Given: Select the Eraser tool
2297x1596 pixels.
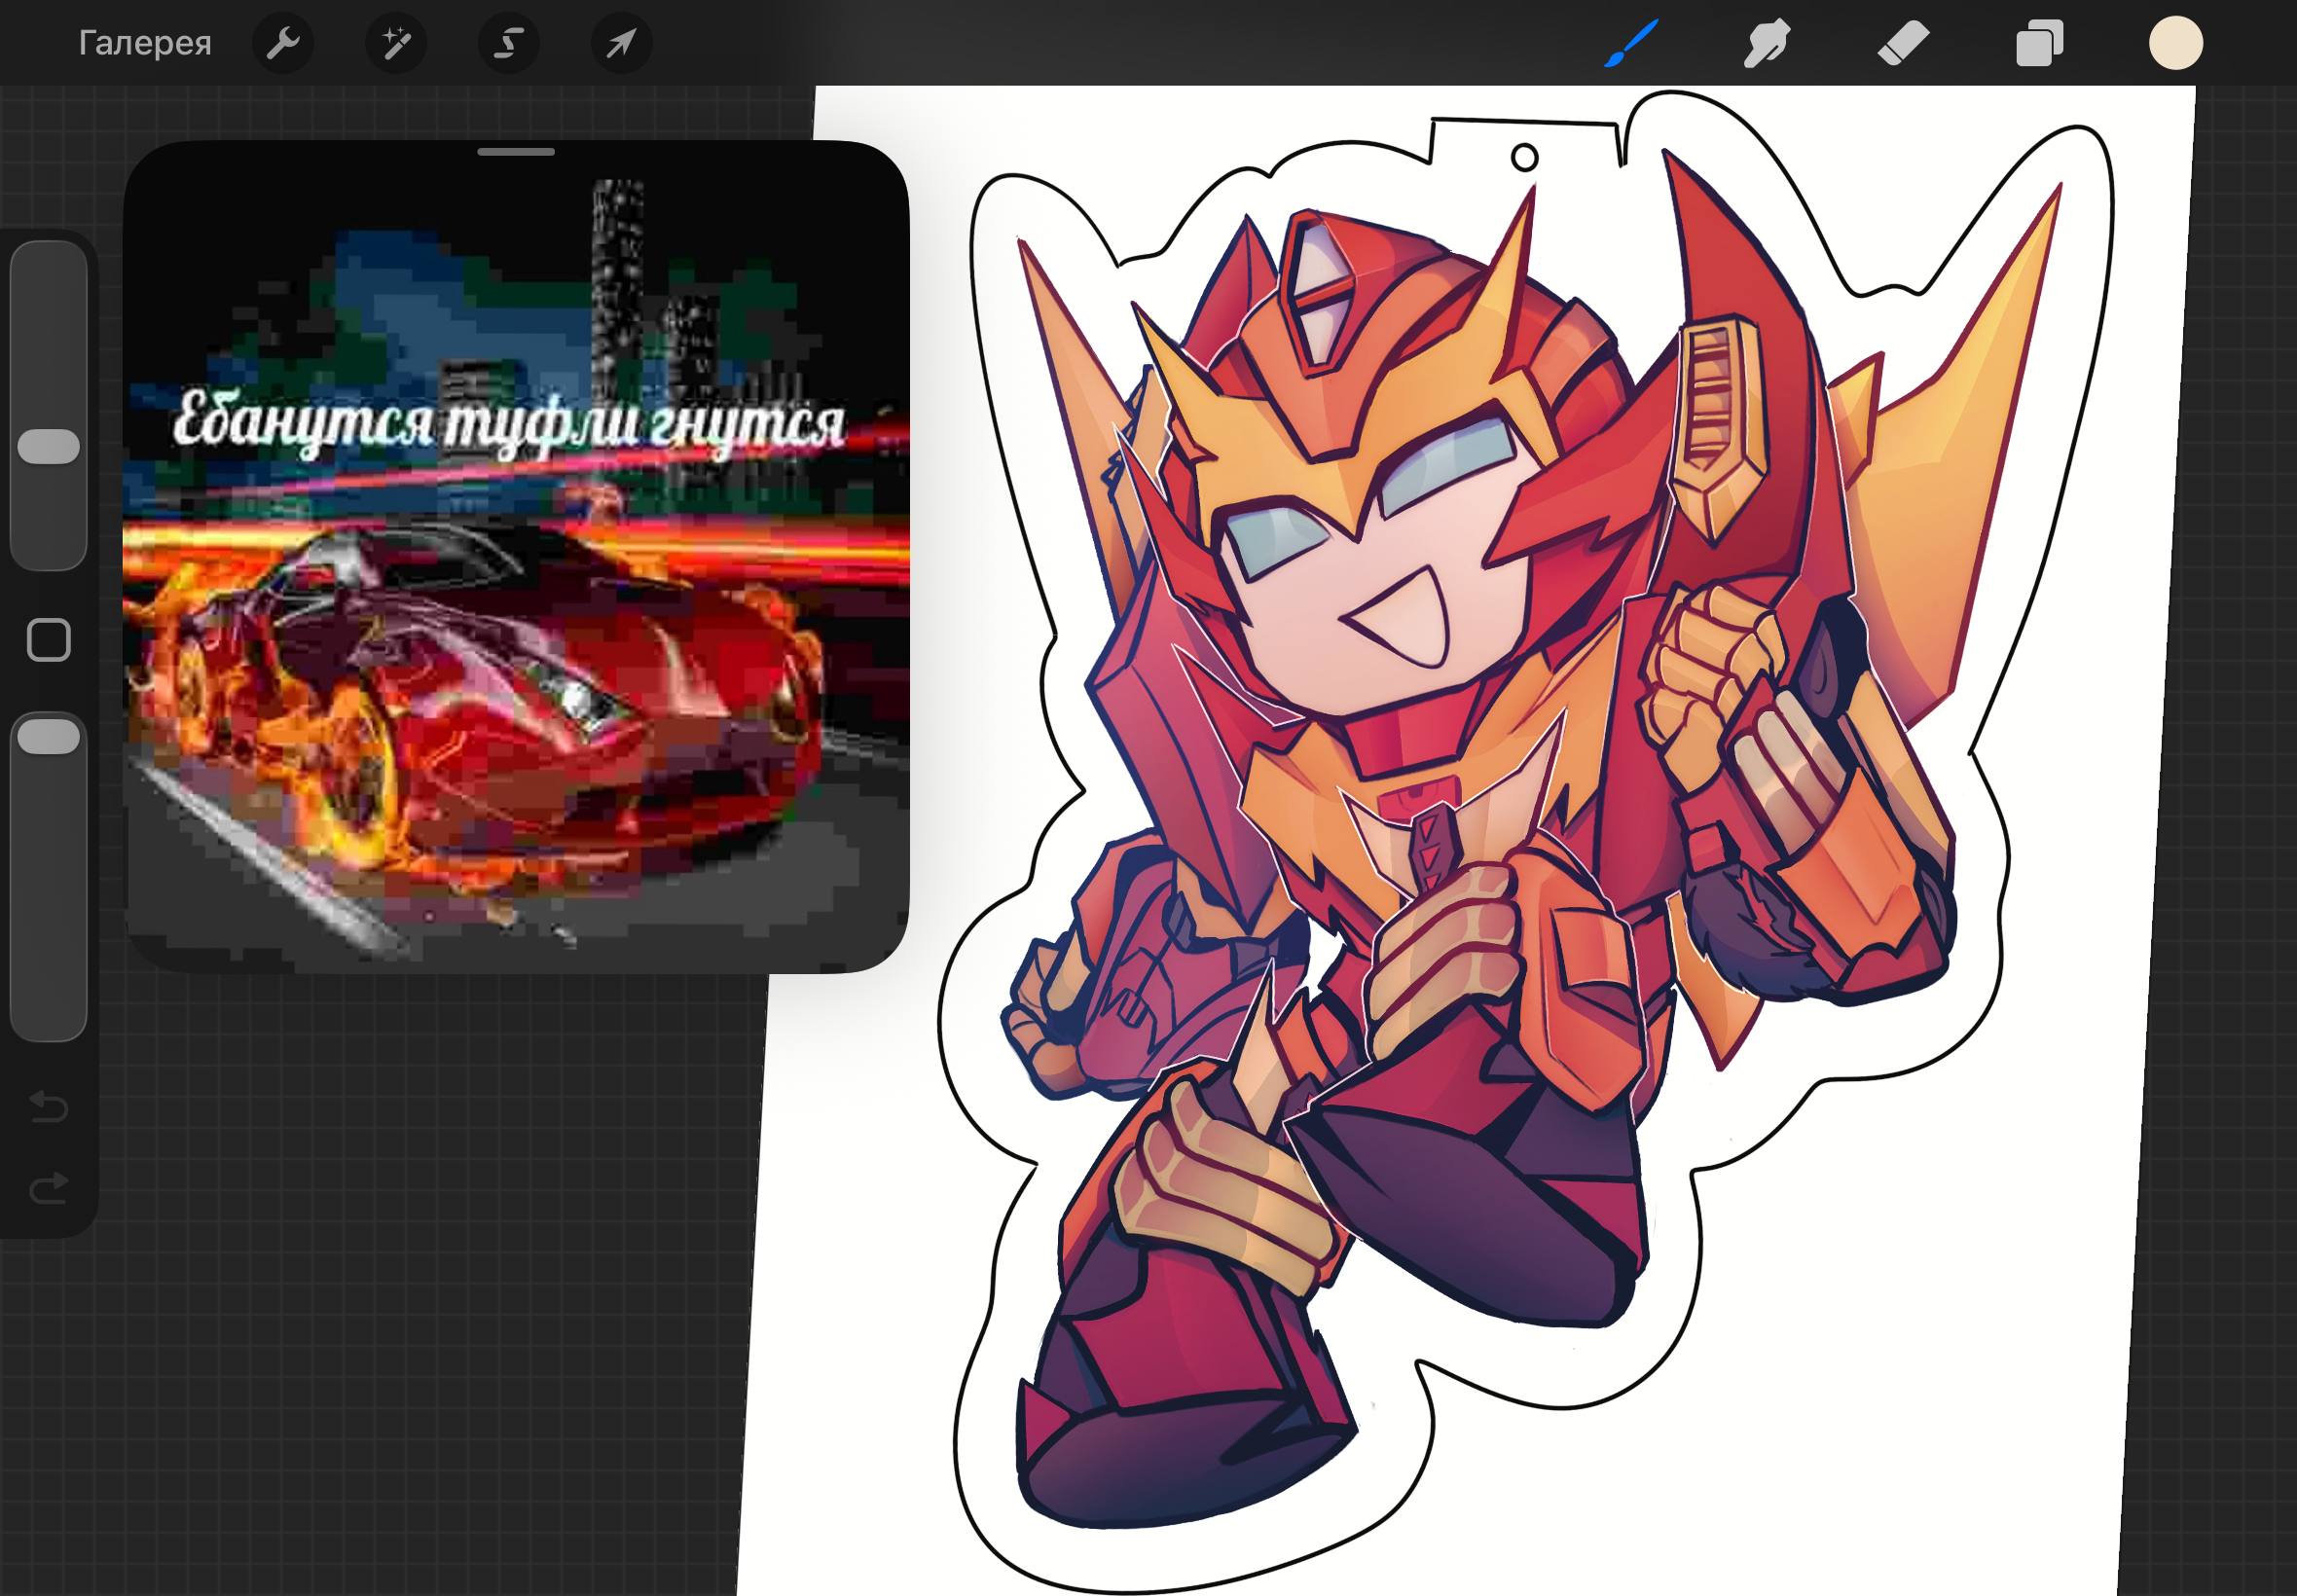Looking at the screenshot, I should point(1903,43).
